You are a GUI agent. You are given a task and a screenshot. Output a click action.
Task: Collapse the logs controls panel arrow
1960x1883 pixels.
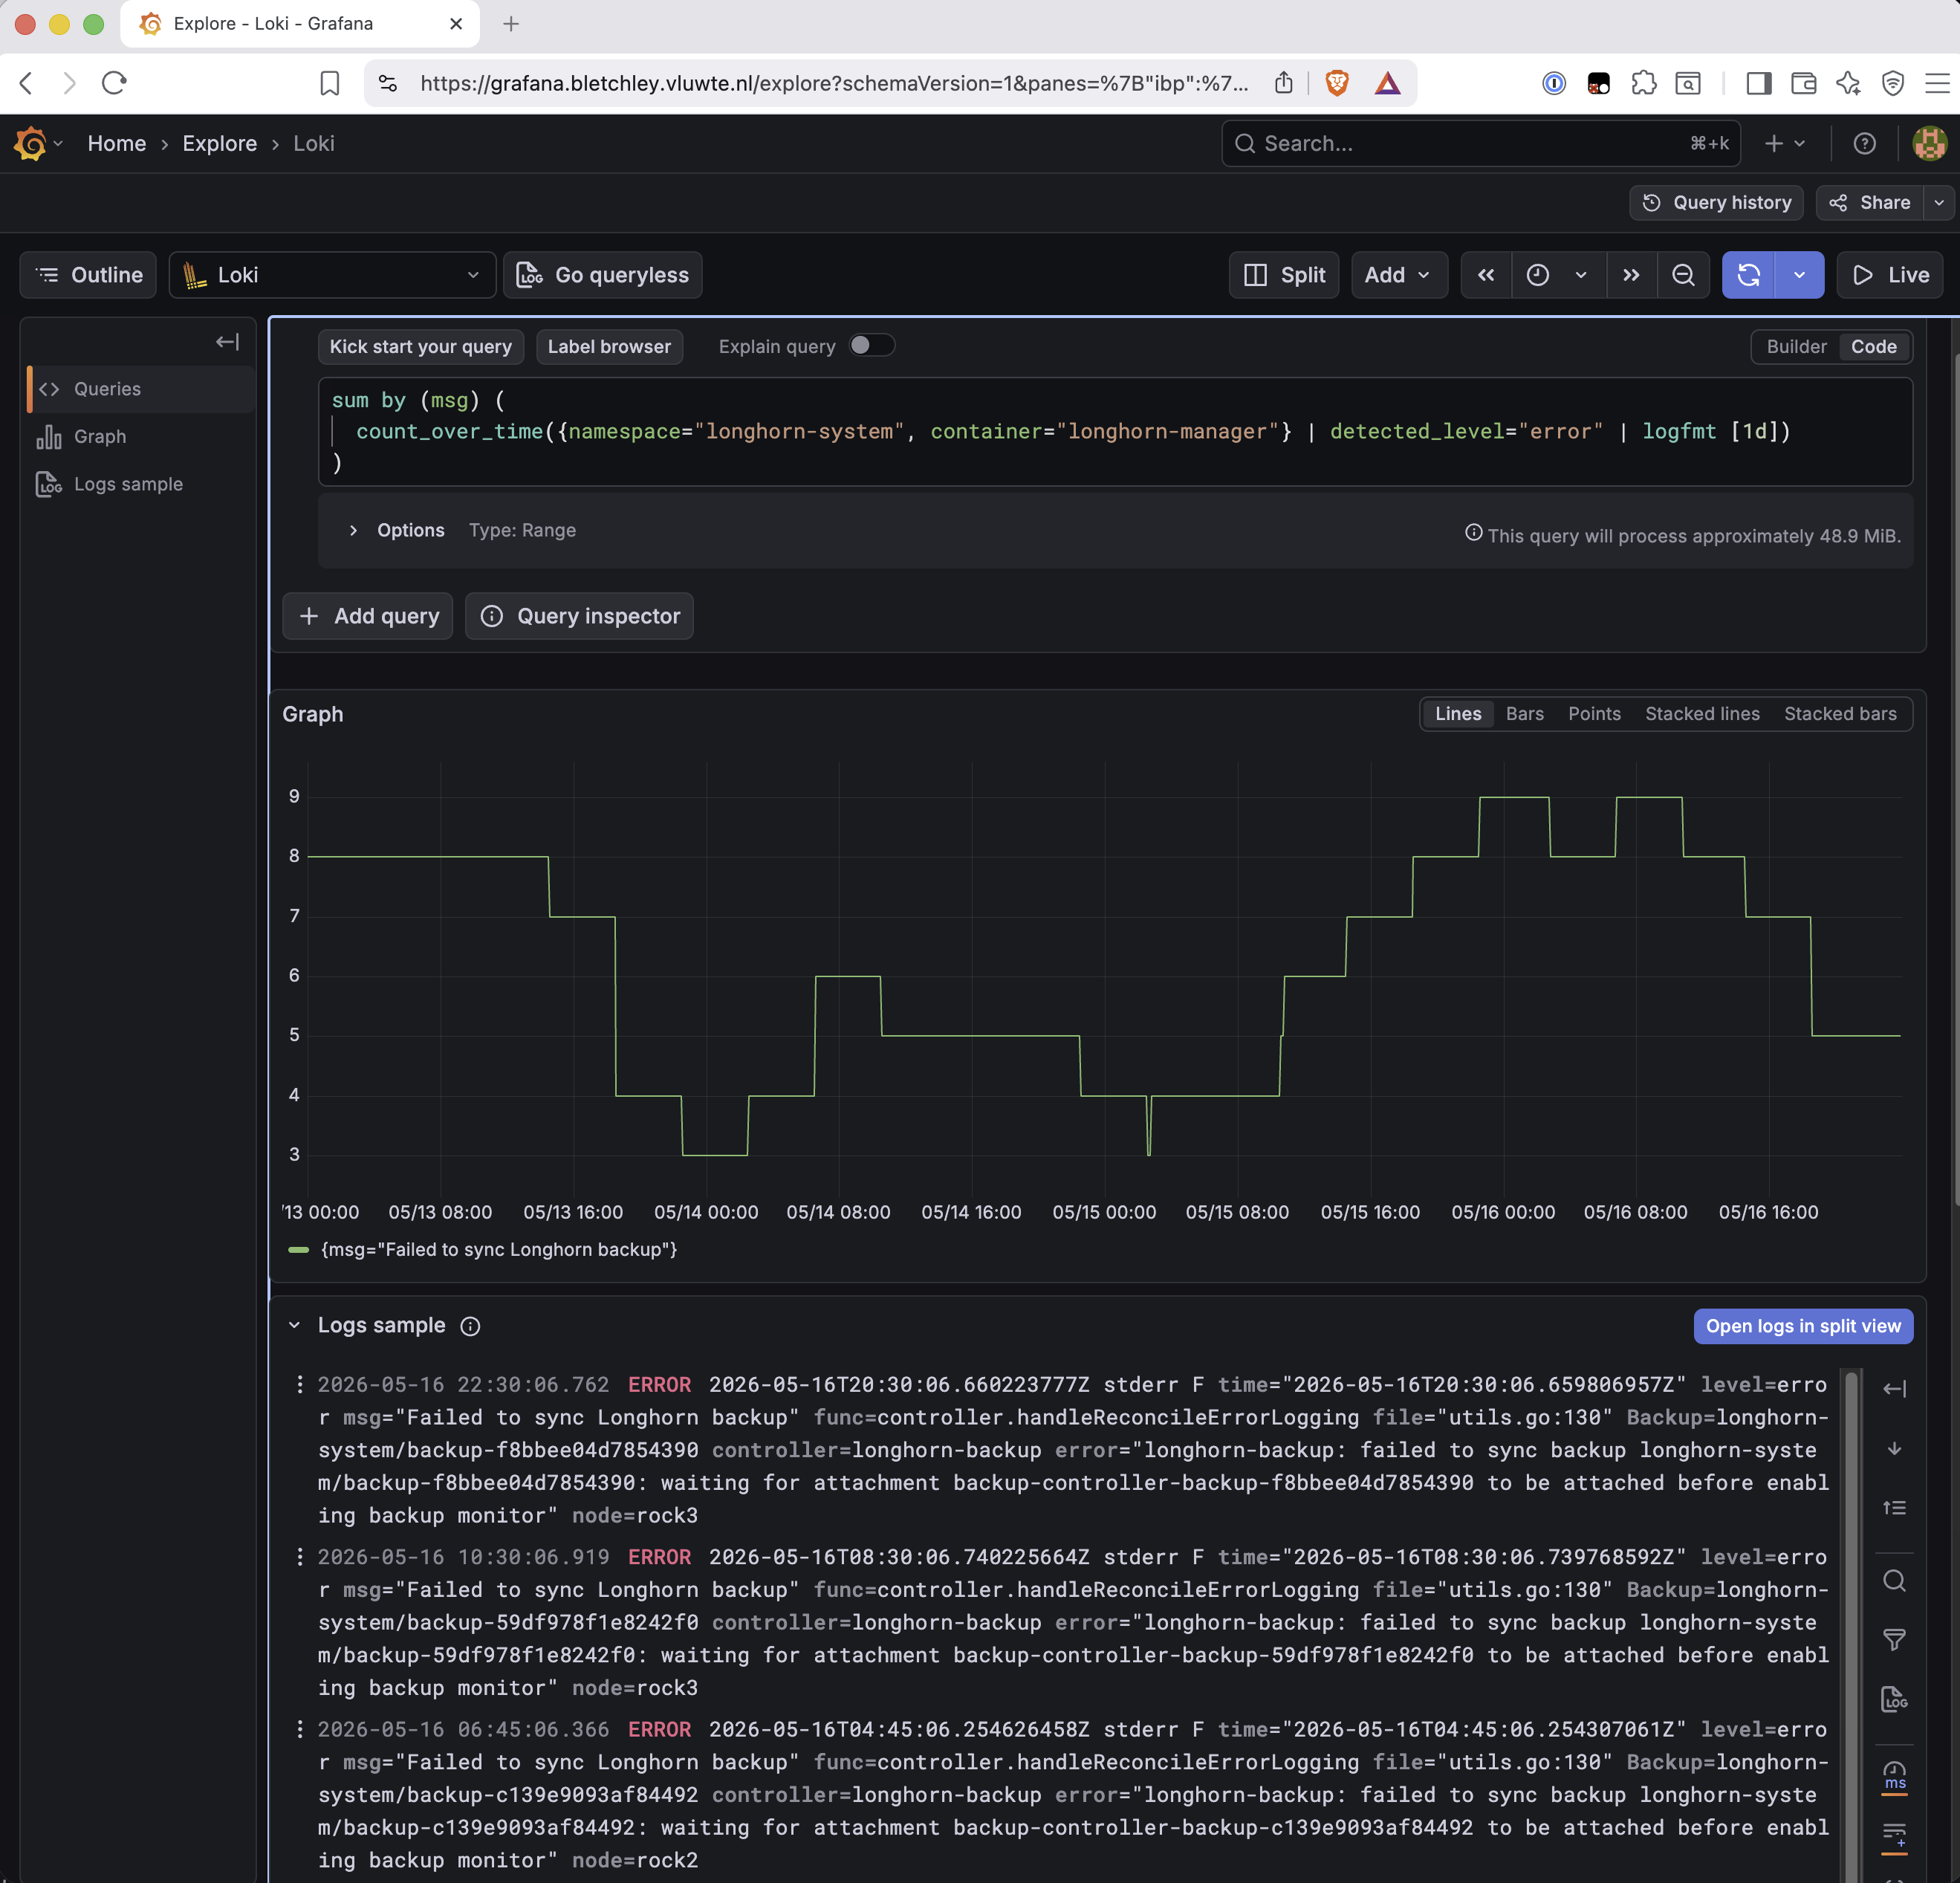click(1894, 1389)
